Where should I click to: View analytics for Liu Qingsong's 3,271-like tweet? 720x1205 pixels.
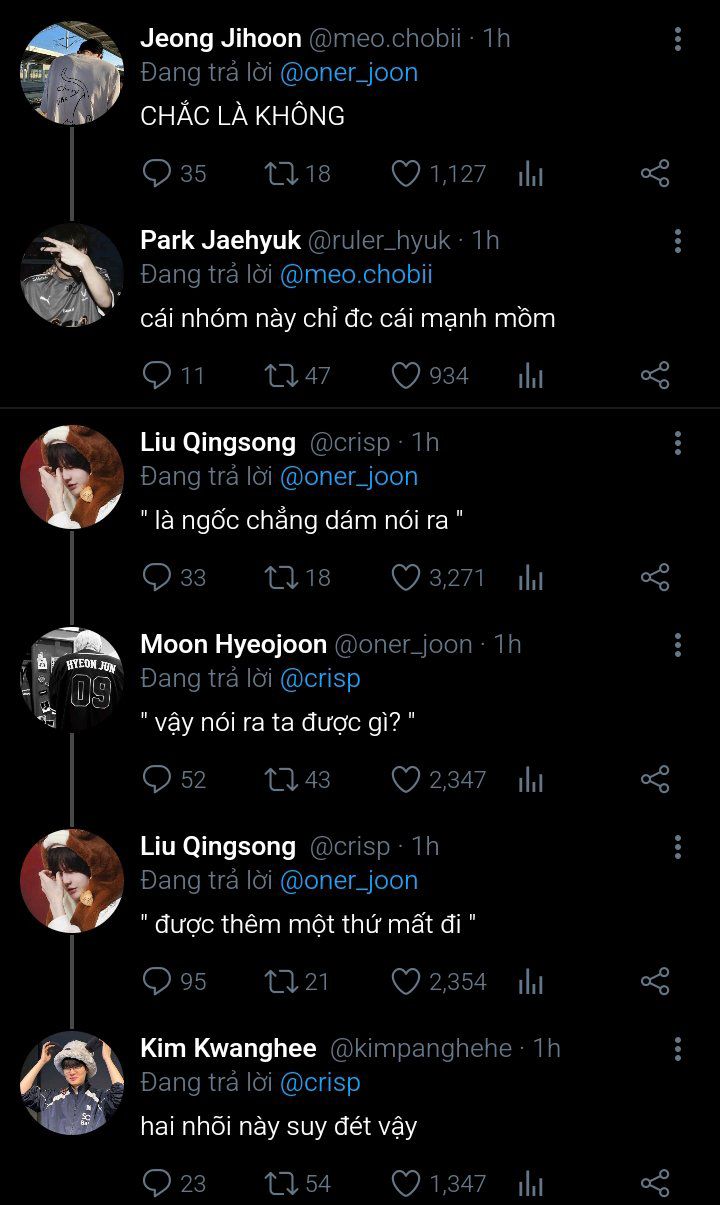[x=531, y=578]
